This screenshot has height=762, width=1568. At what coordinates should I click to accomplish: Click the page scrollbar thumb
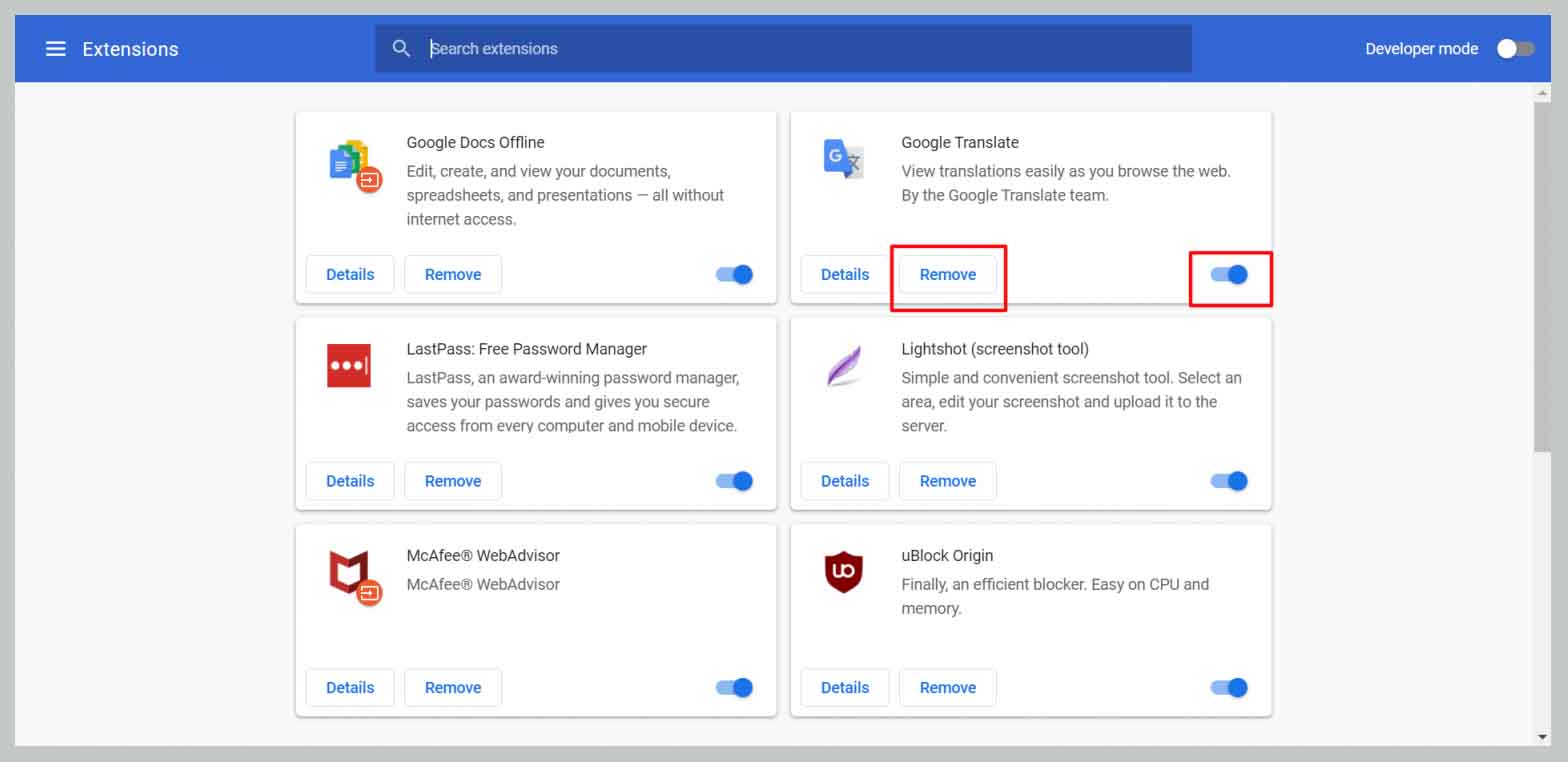coord(1543,275)
